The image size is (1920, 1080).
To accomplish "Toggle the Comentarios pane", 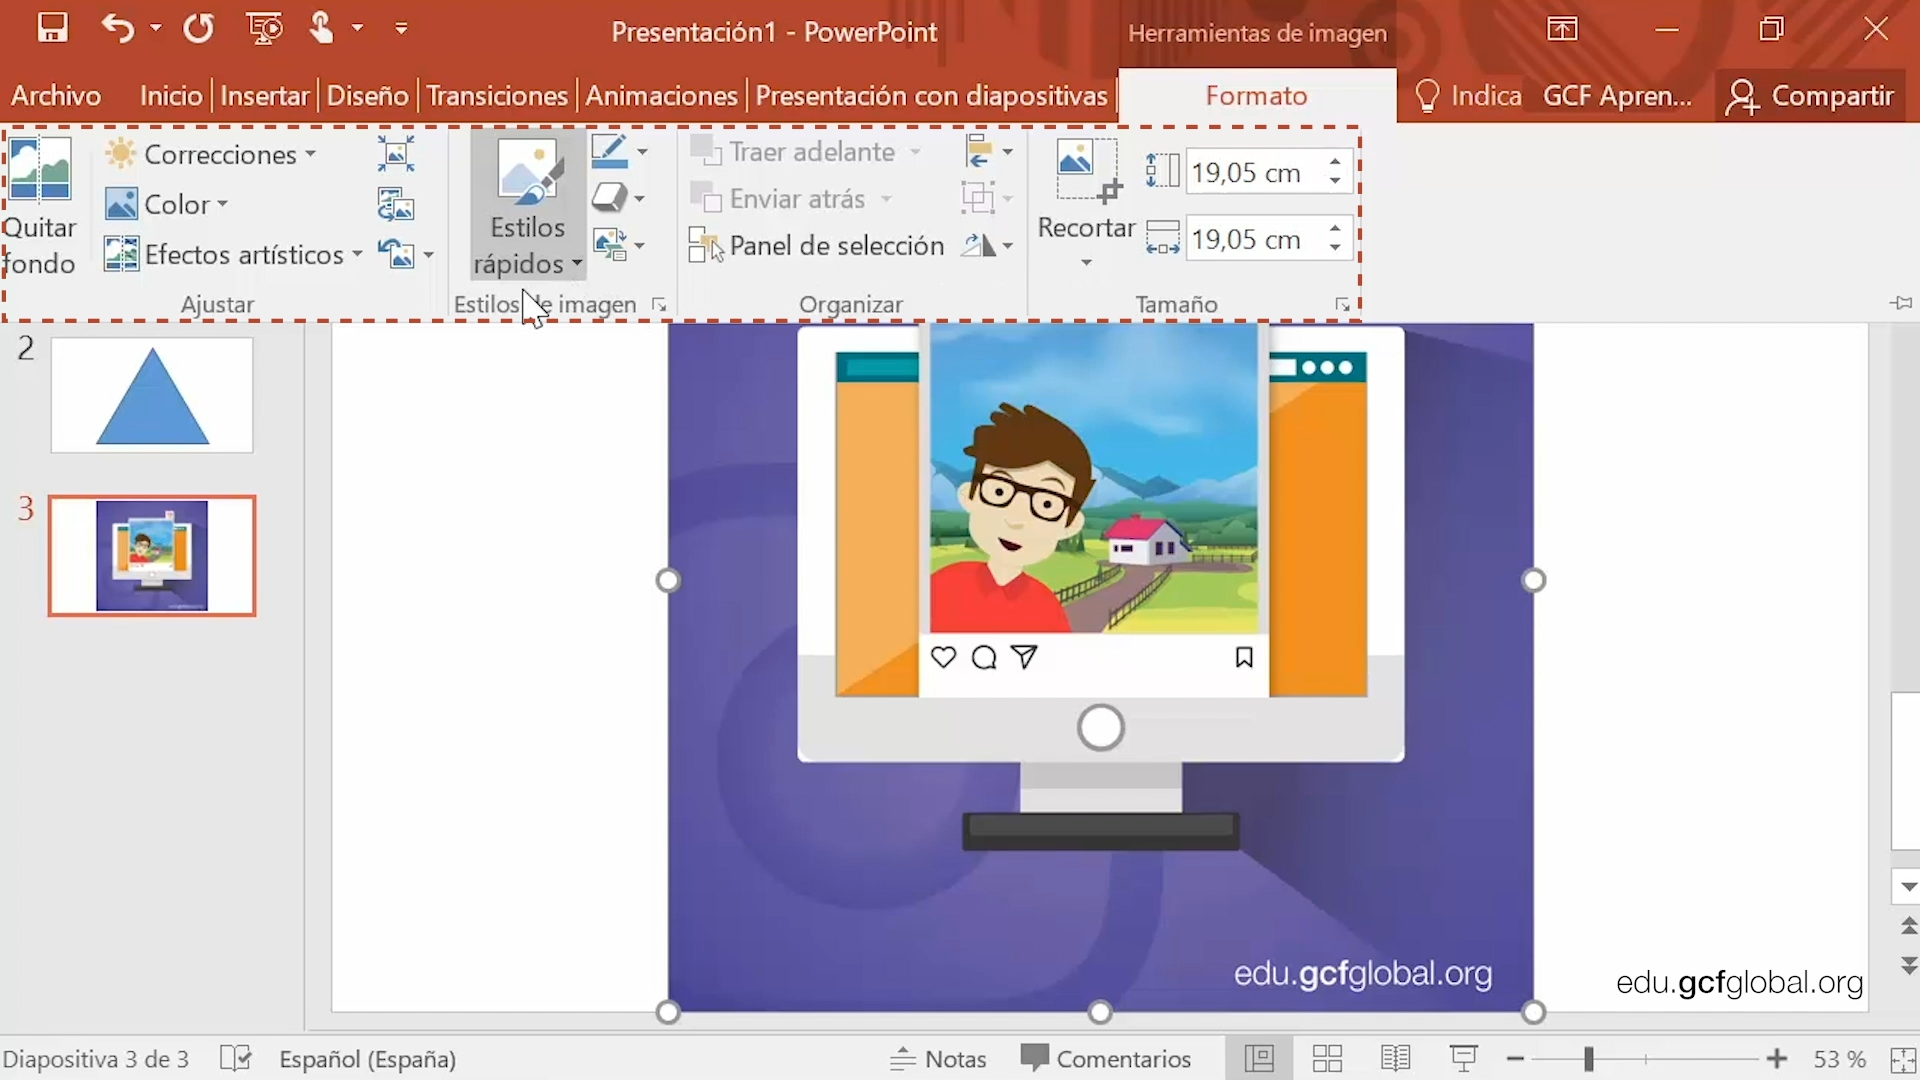I will [1106, 1058].
